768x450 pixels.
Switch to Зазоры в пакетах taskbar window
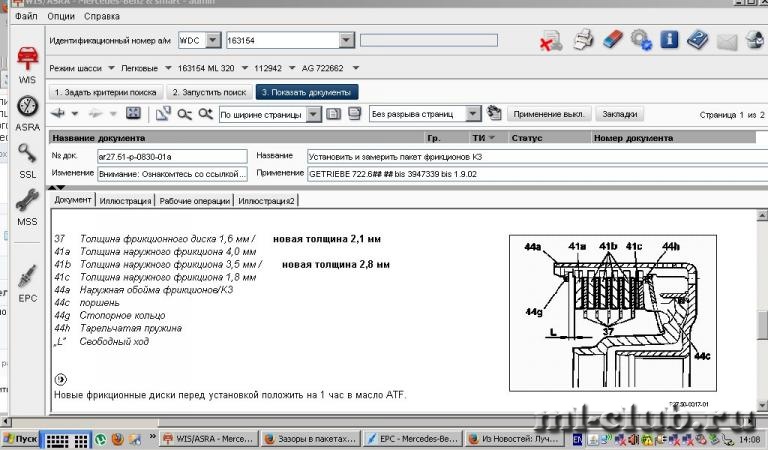pyautogui.click(x=311, y=439)
